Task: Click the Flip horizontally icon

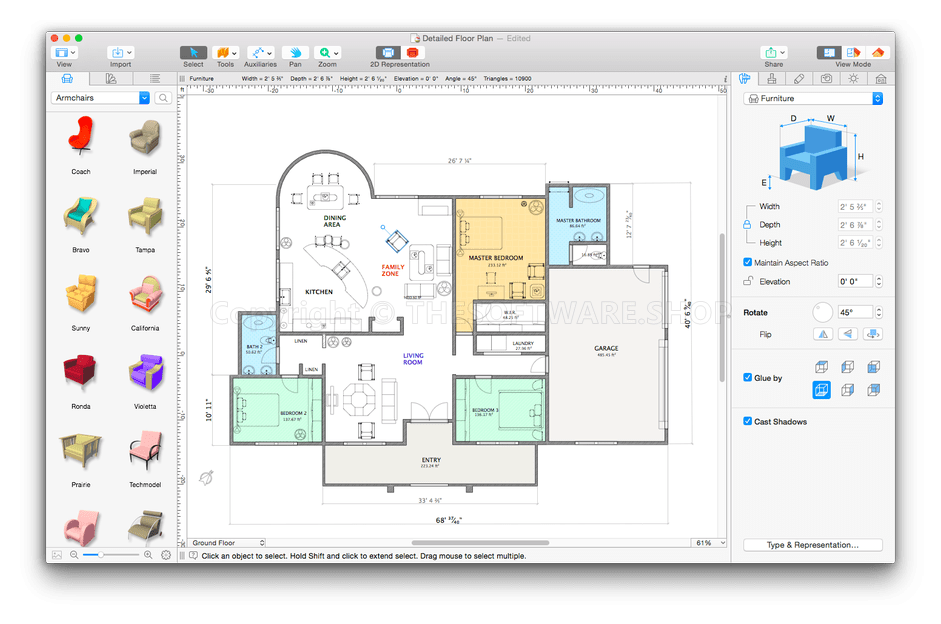Action: (823, 334)
